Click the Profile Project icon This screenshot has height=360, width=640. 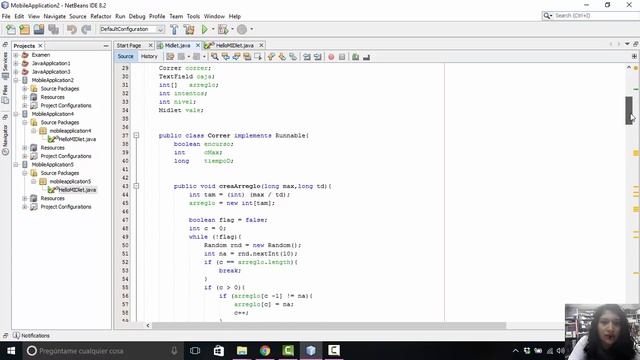pos(242,29)
